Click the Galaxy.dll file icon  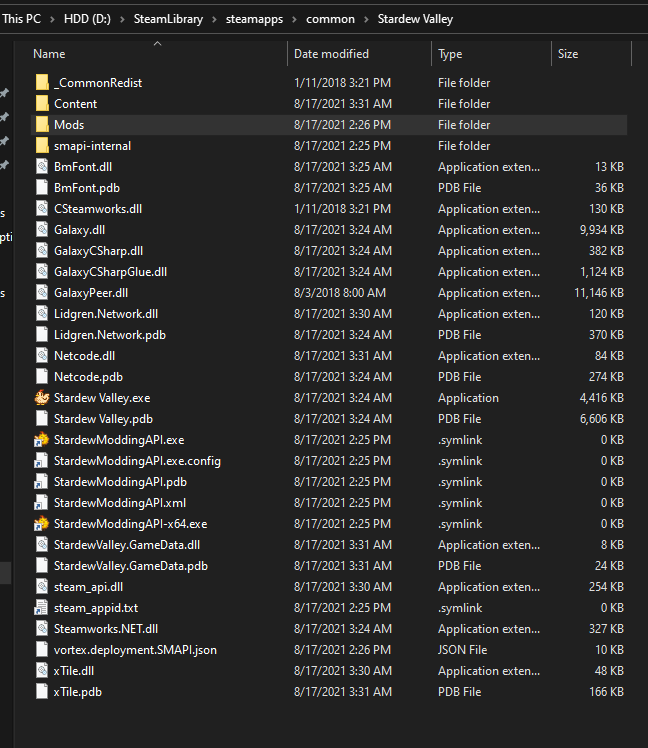(42, 229)
